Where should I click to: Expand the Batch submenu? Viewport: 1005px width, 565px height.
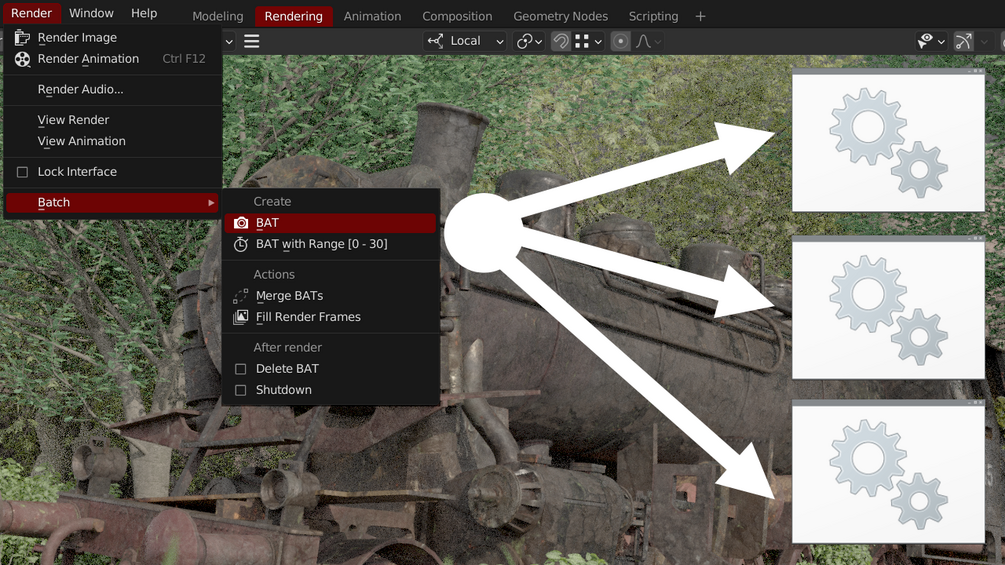(112, 202)
